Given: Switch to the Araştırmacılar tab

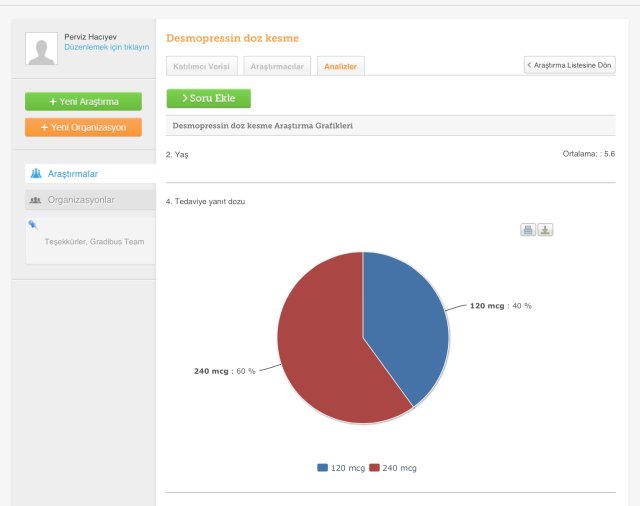Looking at the screenshot, I should (x=276, y=66).
